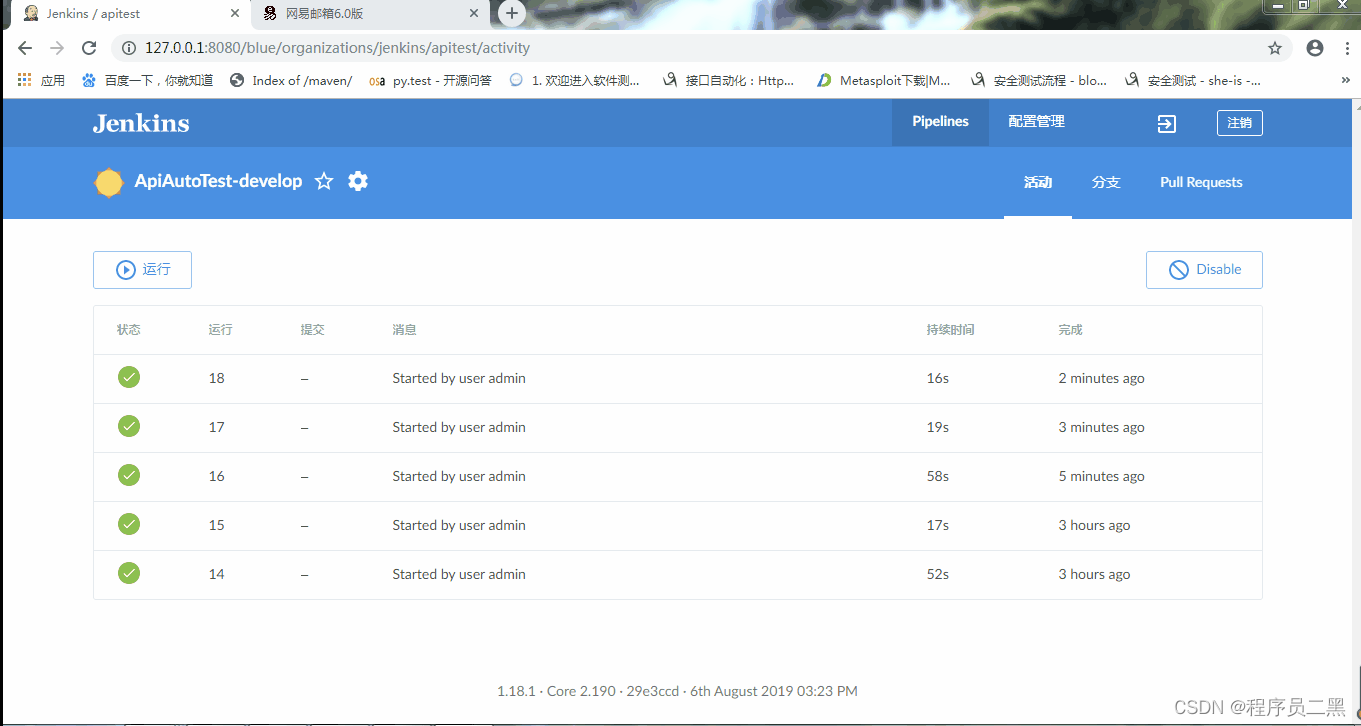Click success status icon for run 14
Viewport: 1361px width, 726px height.
tap(129, 573)
